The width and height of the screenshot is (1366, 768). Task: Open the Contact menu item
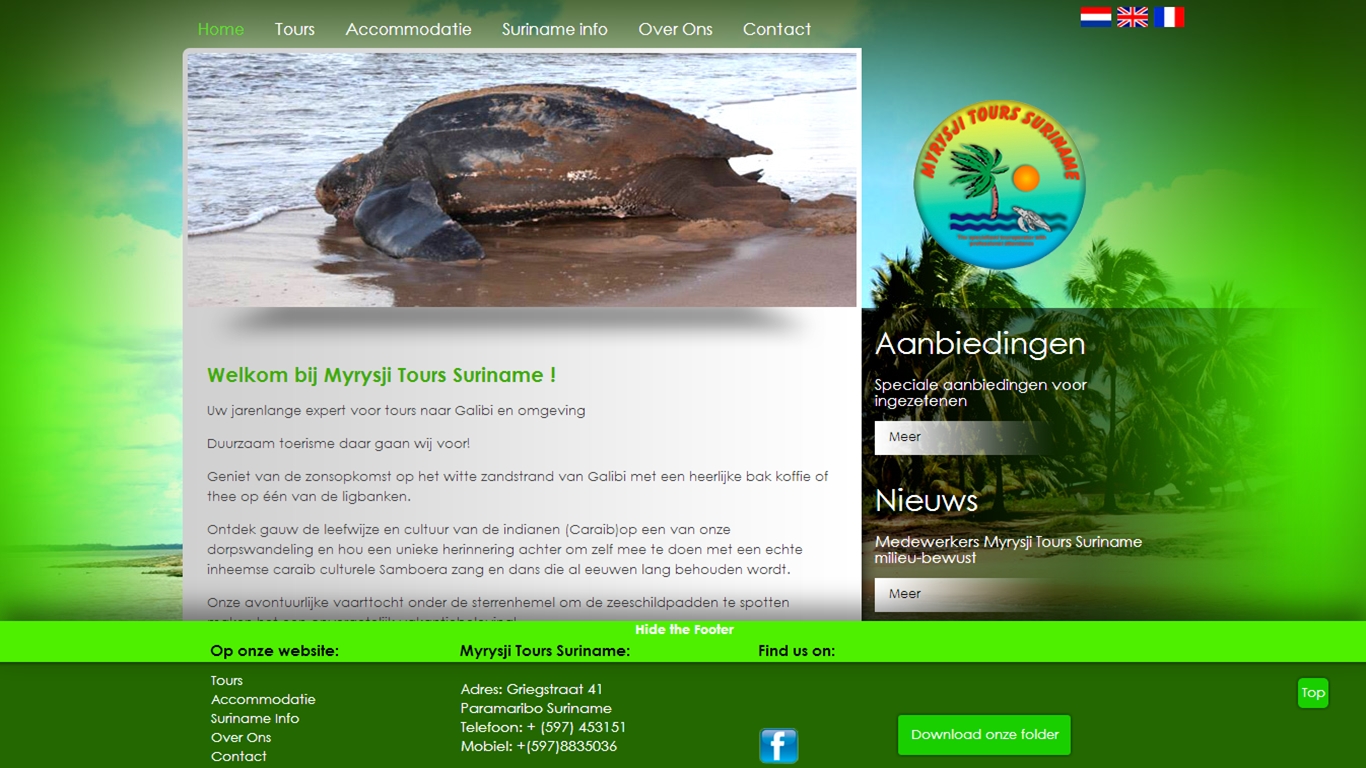[777, 29]
